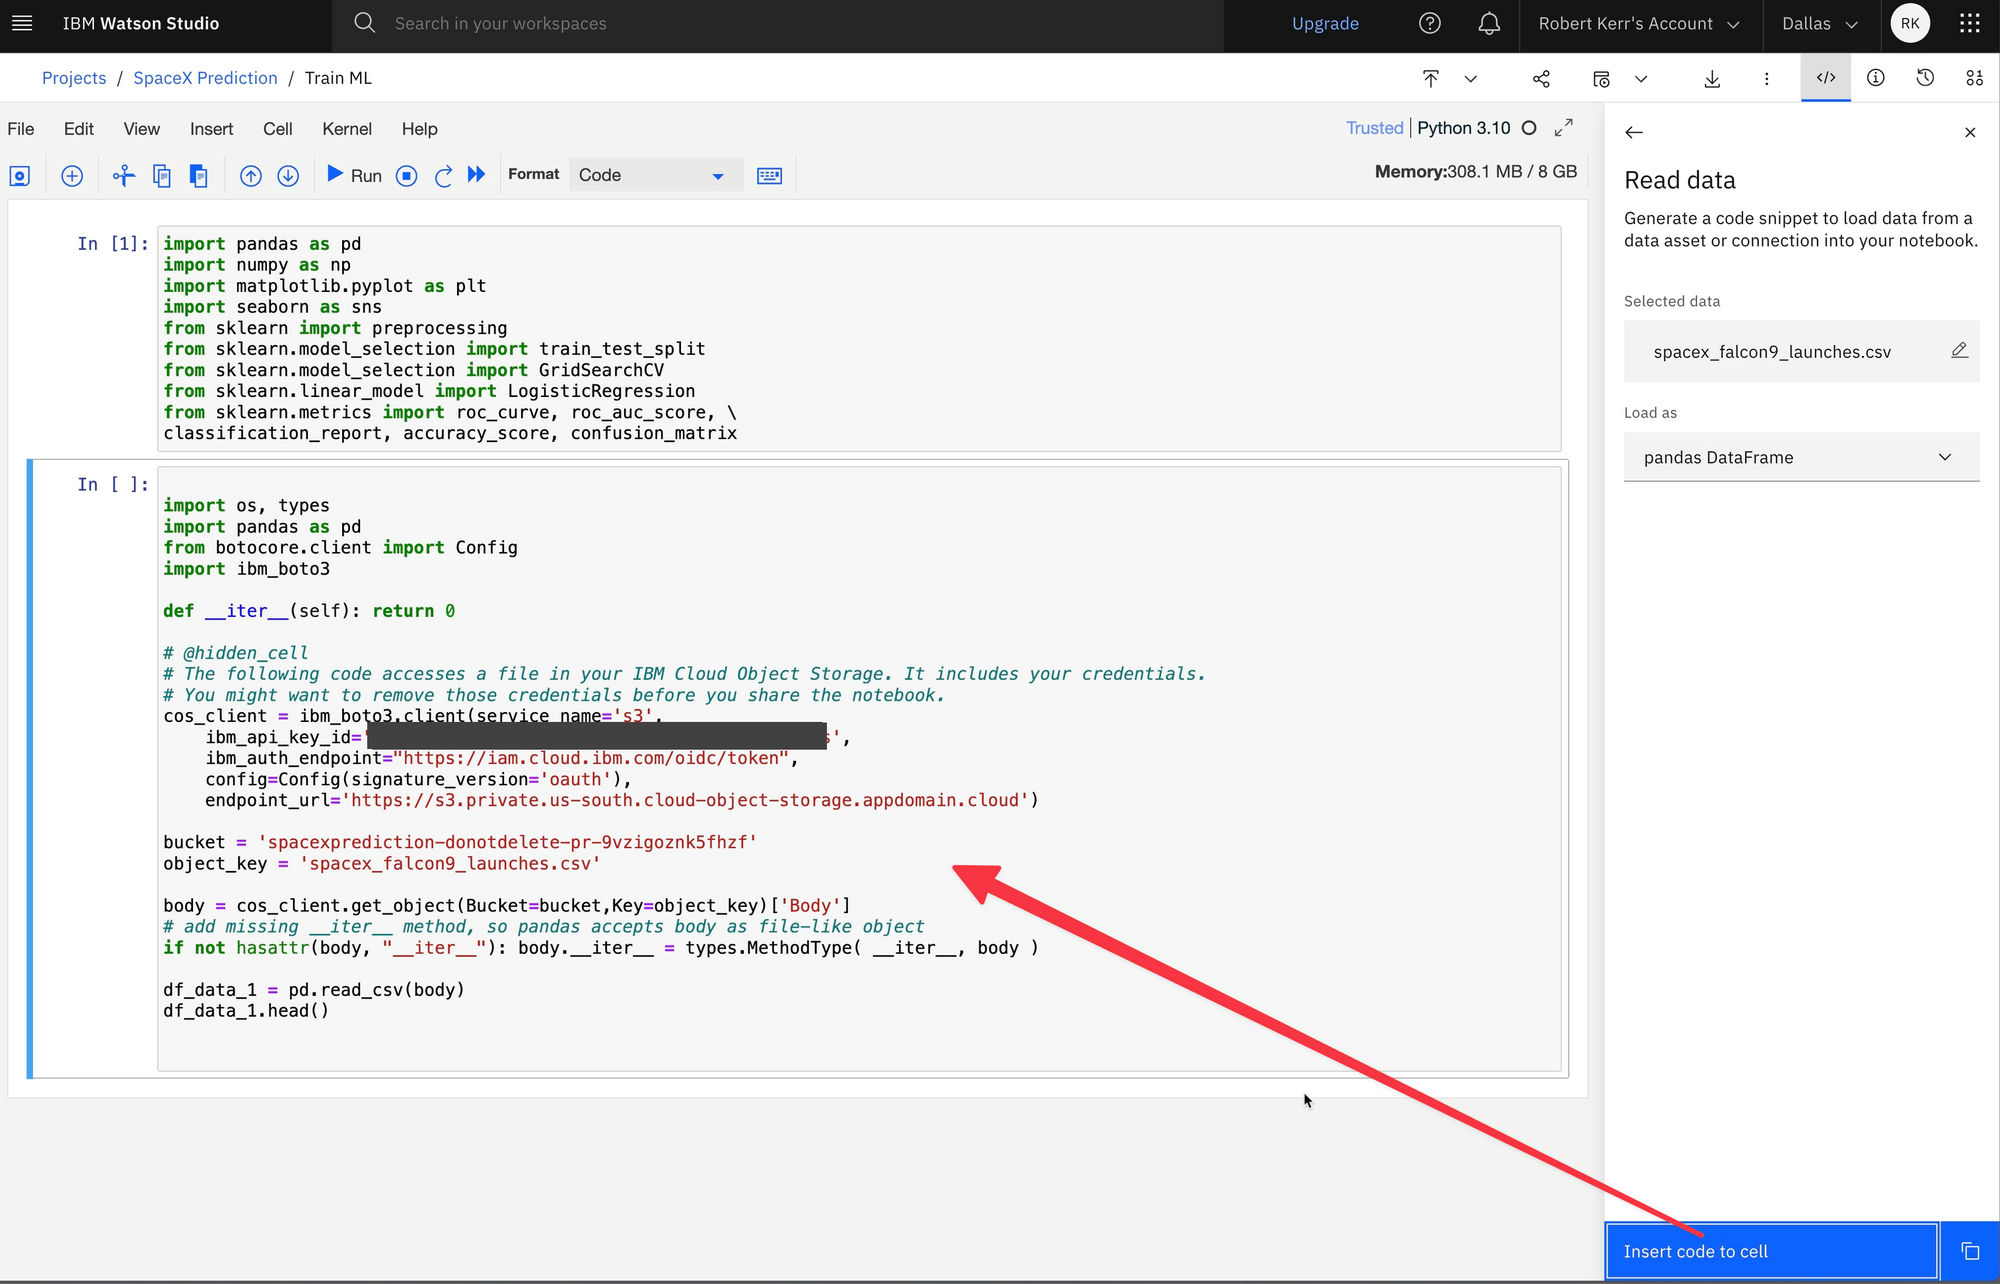This screenshot has width=2000, height=1284.
Task: Click the workspace search field
Action: (x=780, y=24)
